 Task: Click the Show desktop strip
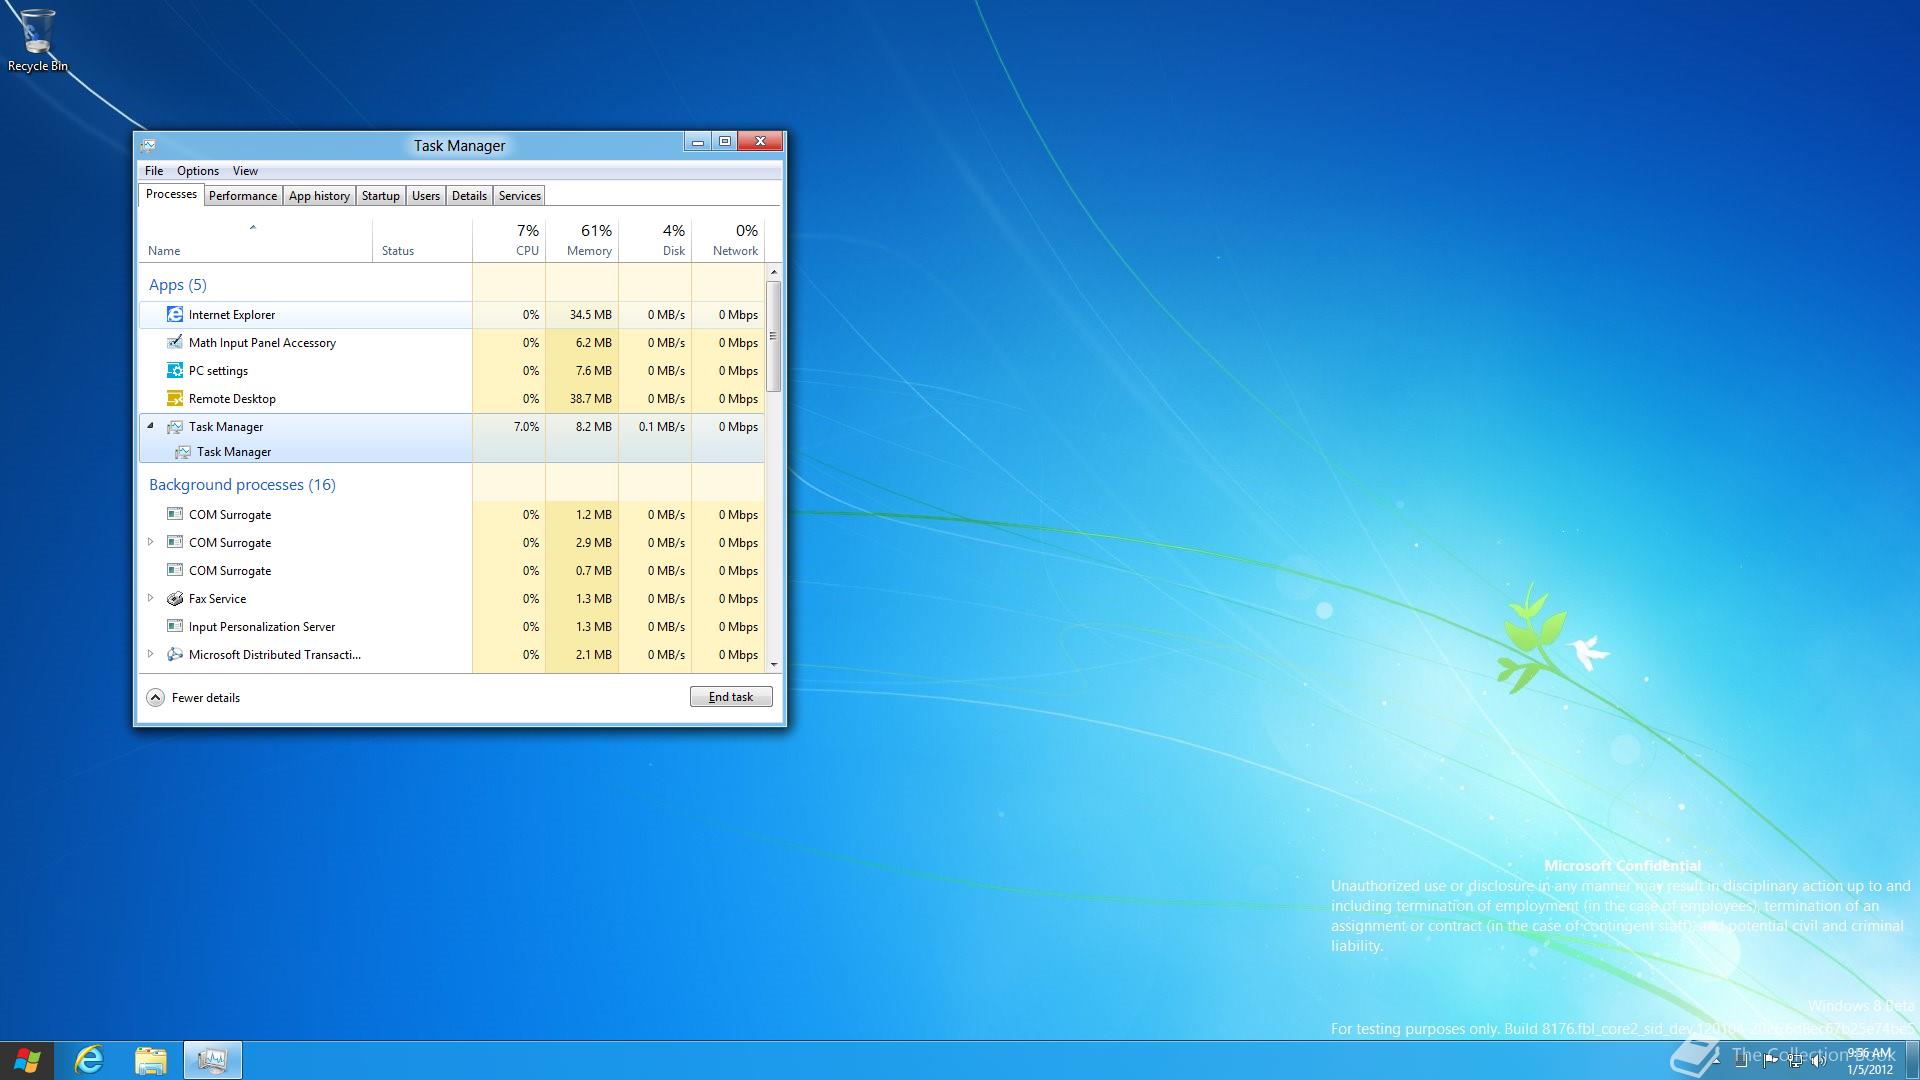click(x=1911, y=1060)
